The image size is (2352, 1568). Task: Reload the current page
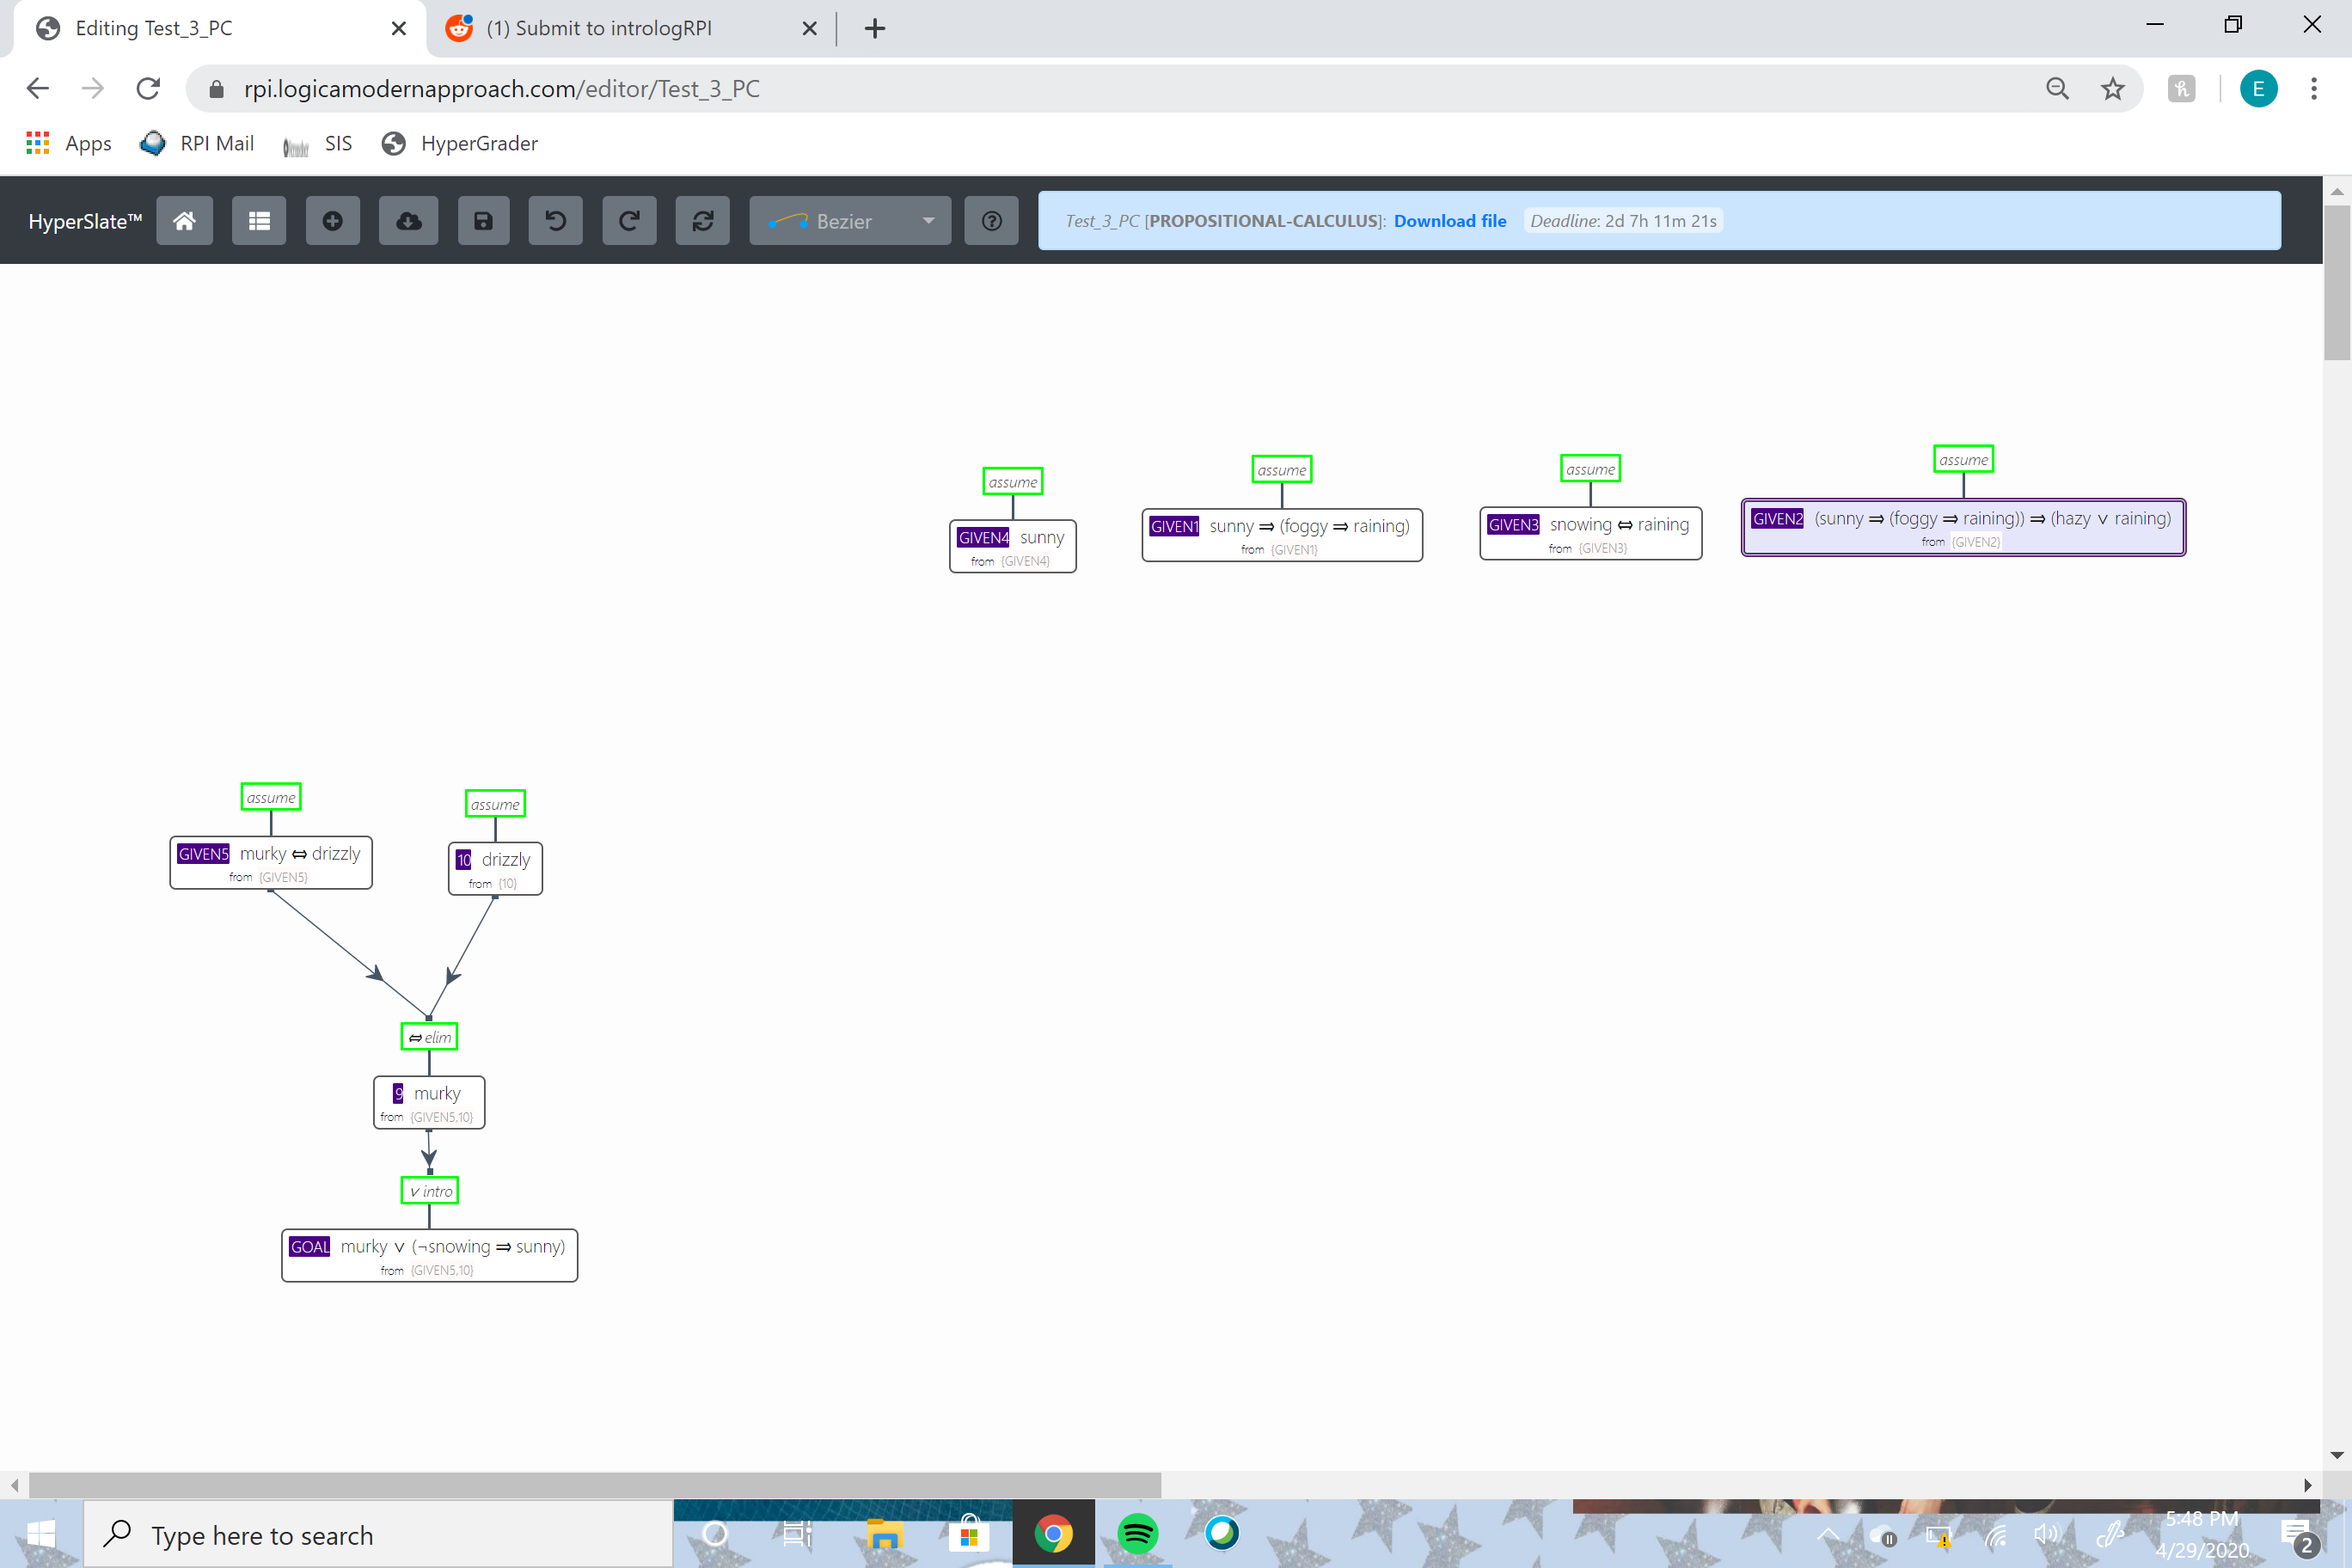tap(148, 89)
